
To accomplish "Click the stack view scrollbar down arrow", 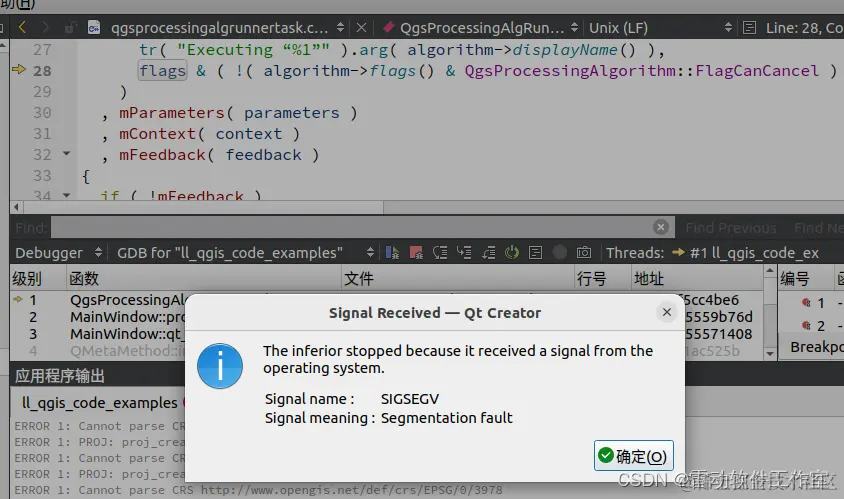I will click(770, 354).
